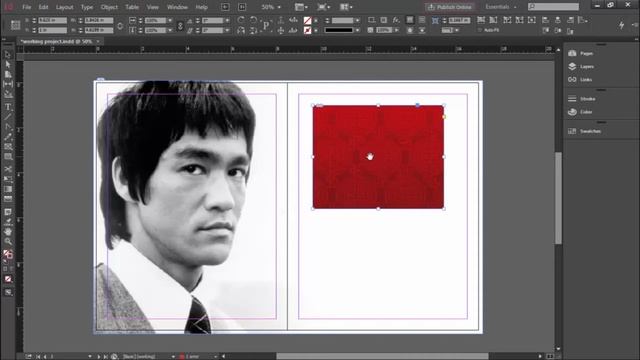Select the Page tool

[8, 74]
